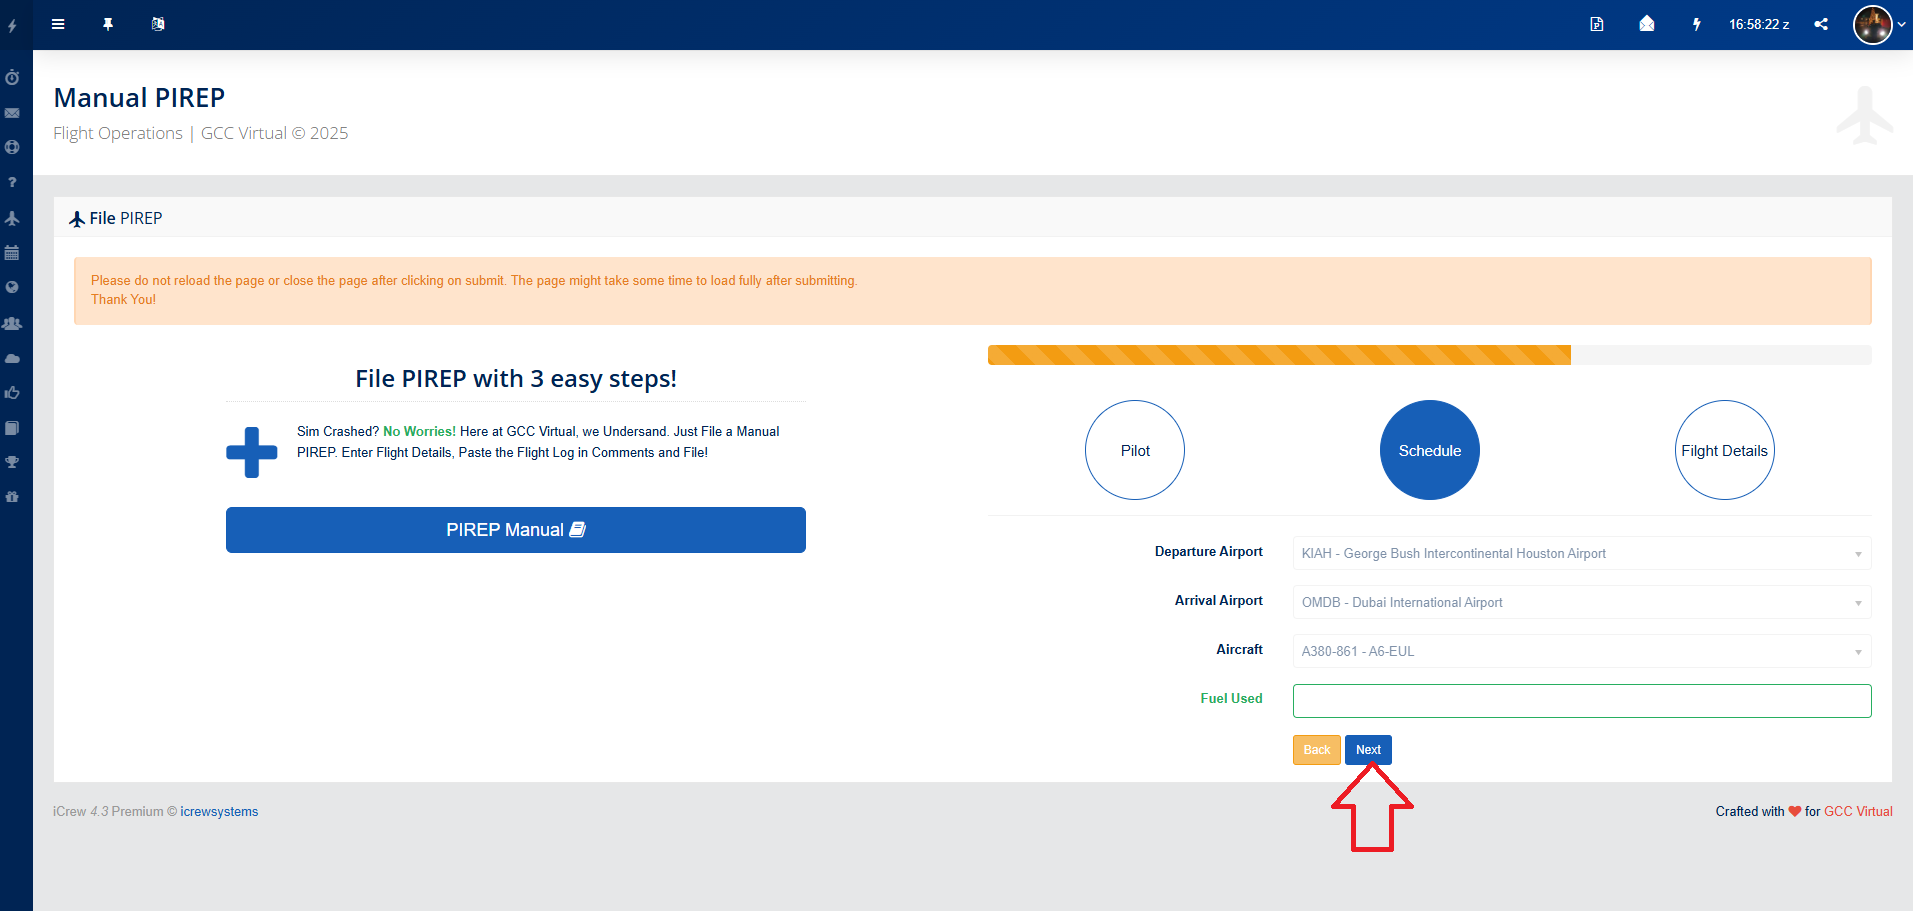Click the 'File PIREP with 3 easy steps!' heading
This screenshot has height=911, width=1913.
click(516, 379)
